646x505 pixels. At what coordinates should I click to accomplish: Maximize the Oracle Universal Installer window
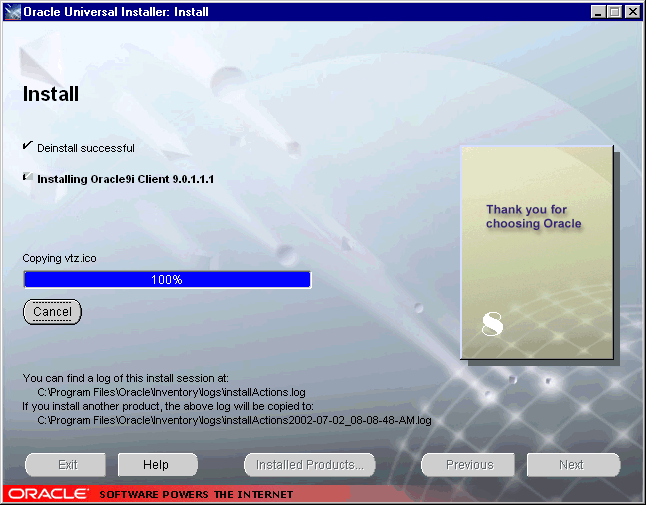tap(615, 12)
